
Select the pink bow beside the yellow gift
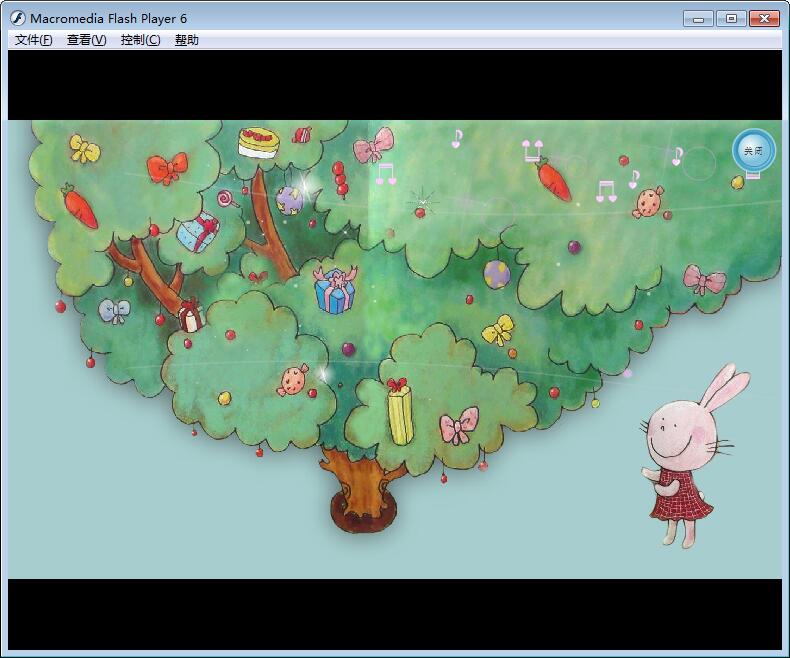click(x=459, y=425)
